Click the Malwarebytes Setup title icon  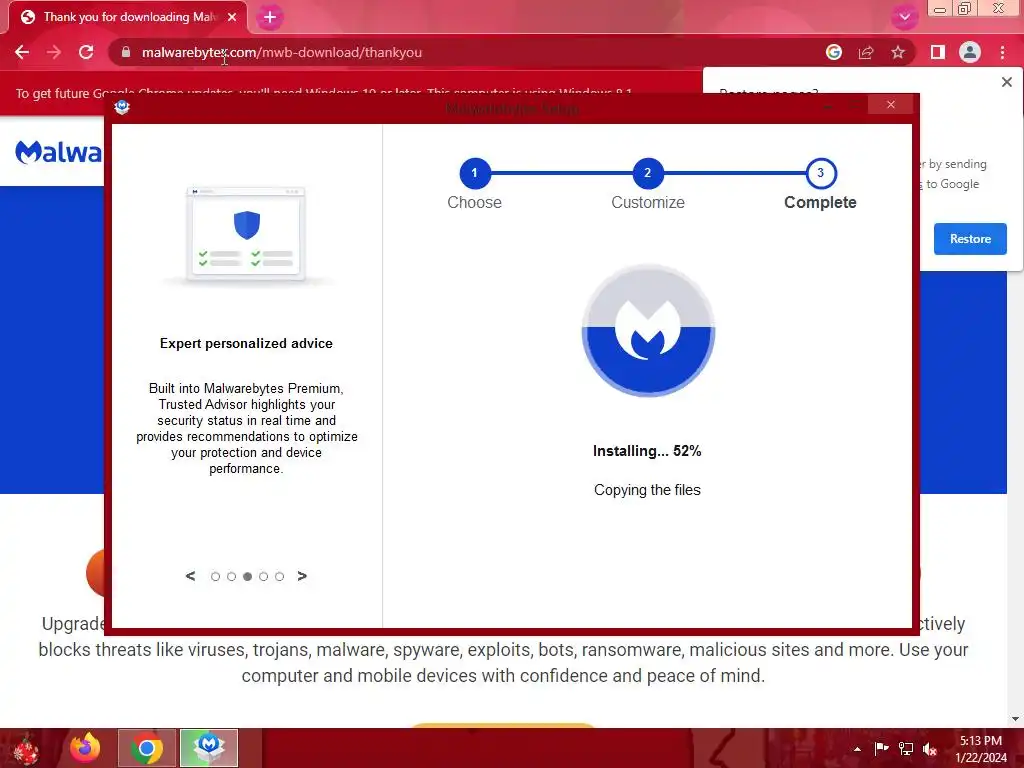click(x=122, y=106)
